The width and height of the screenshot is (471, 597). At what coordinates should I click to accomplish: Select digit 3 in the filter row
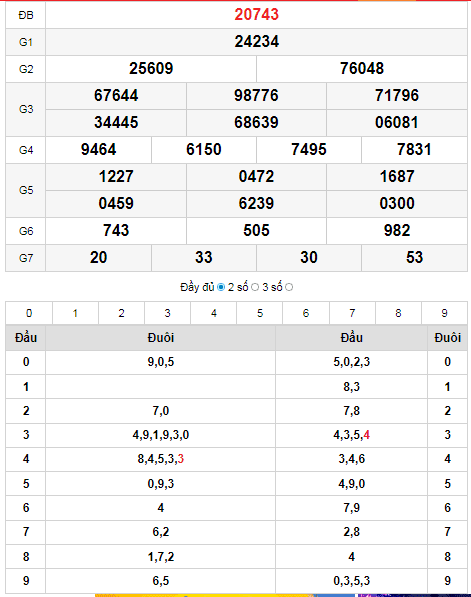[167, 313]
